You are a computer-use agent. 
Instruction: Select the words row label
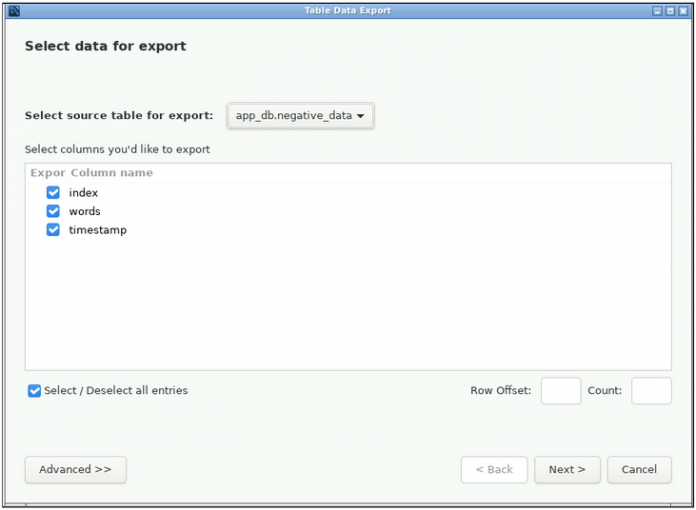(x=85, y=212)
